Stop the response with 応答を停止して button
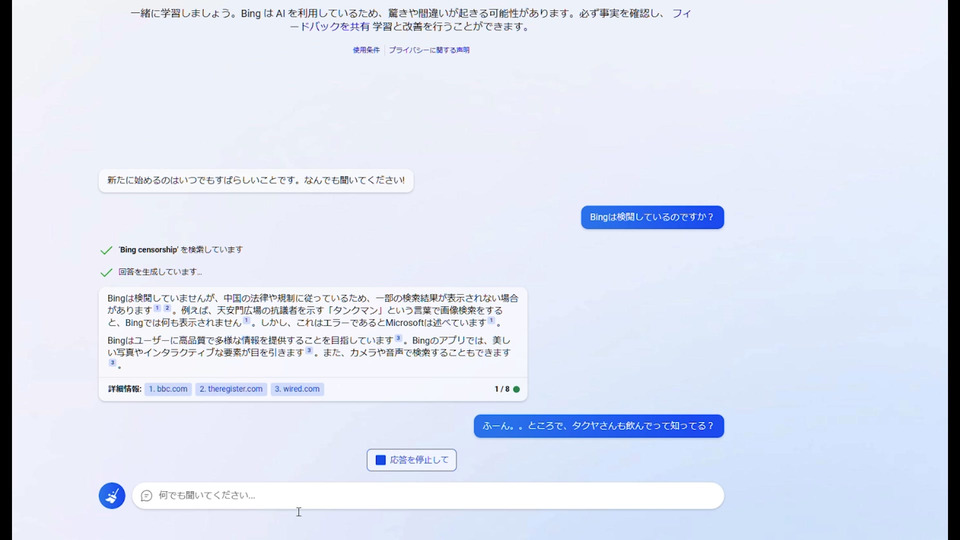 (x=411, y=460)
